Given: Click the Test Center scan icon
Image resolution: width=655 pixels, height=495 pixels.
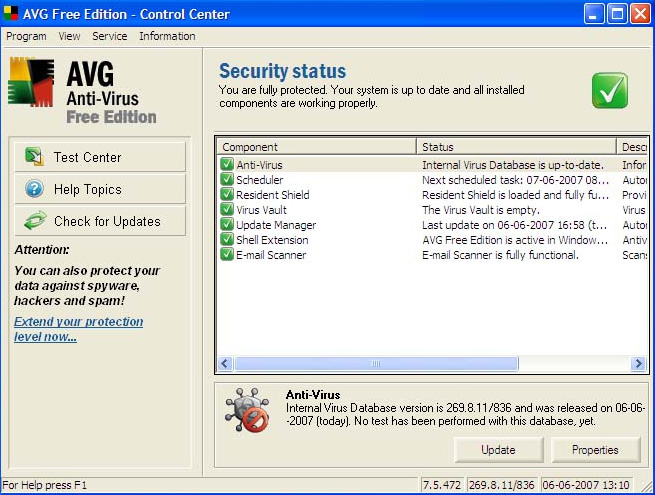Looking at the screenshot, I should tap(34, 157).
